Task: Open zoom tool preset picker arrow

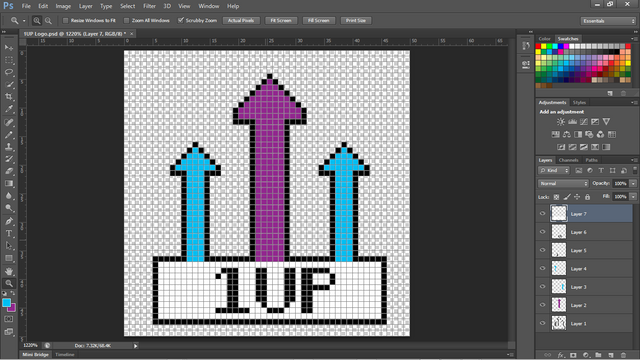Action: [x=24, y=20]
